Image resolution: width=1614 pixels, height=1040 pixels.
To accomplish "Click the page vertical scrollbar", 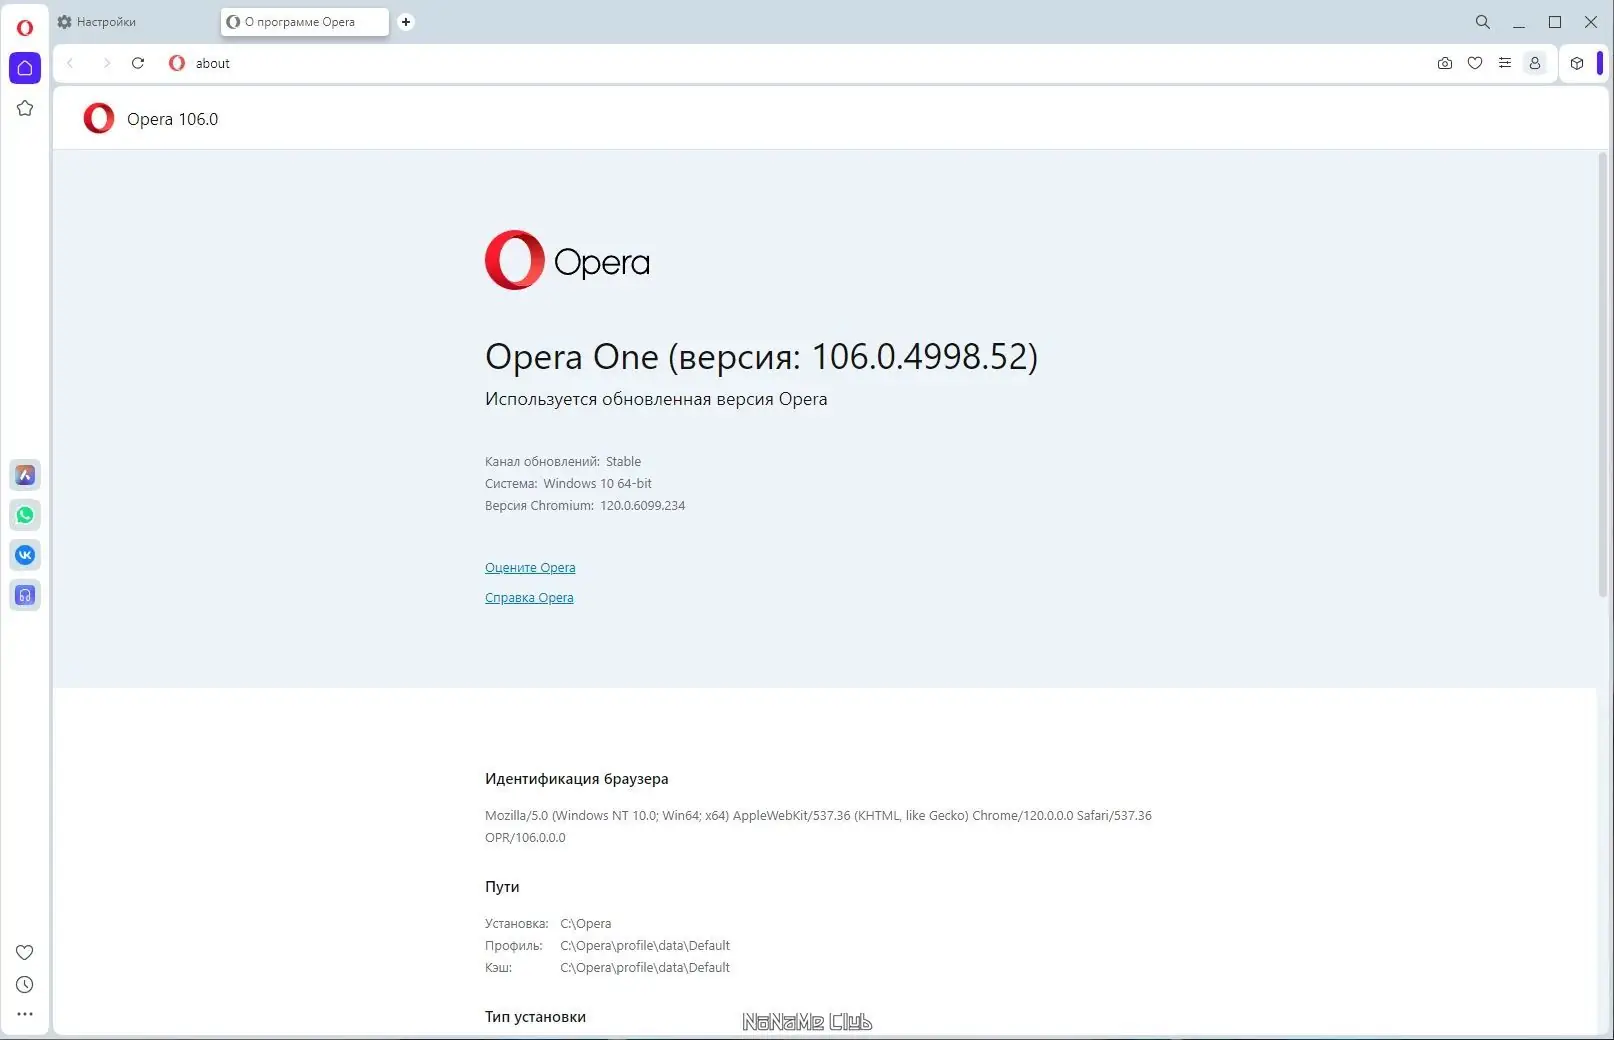I will point(1602,374).
